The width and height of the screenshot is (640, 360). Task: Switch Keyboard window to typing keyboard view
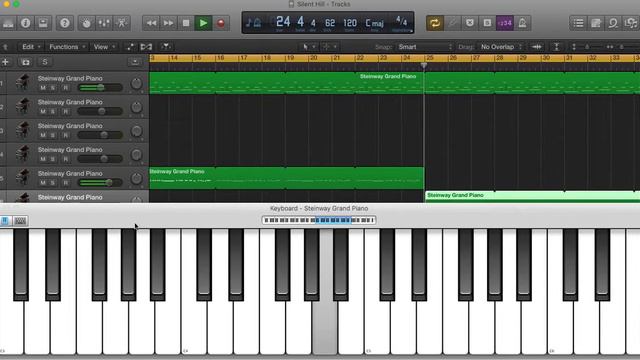click(20, 221)
